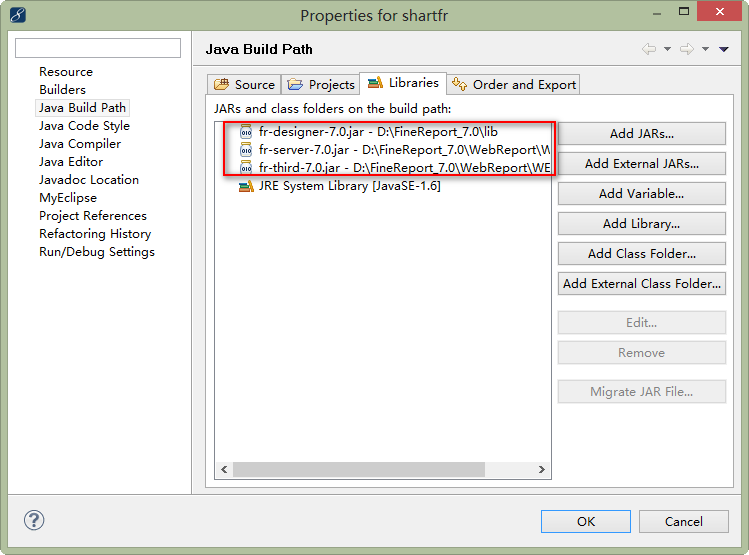Select the fr-third-7.0.jar entry text
749x555 pixels.
[405, 168]
